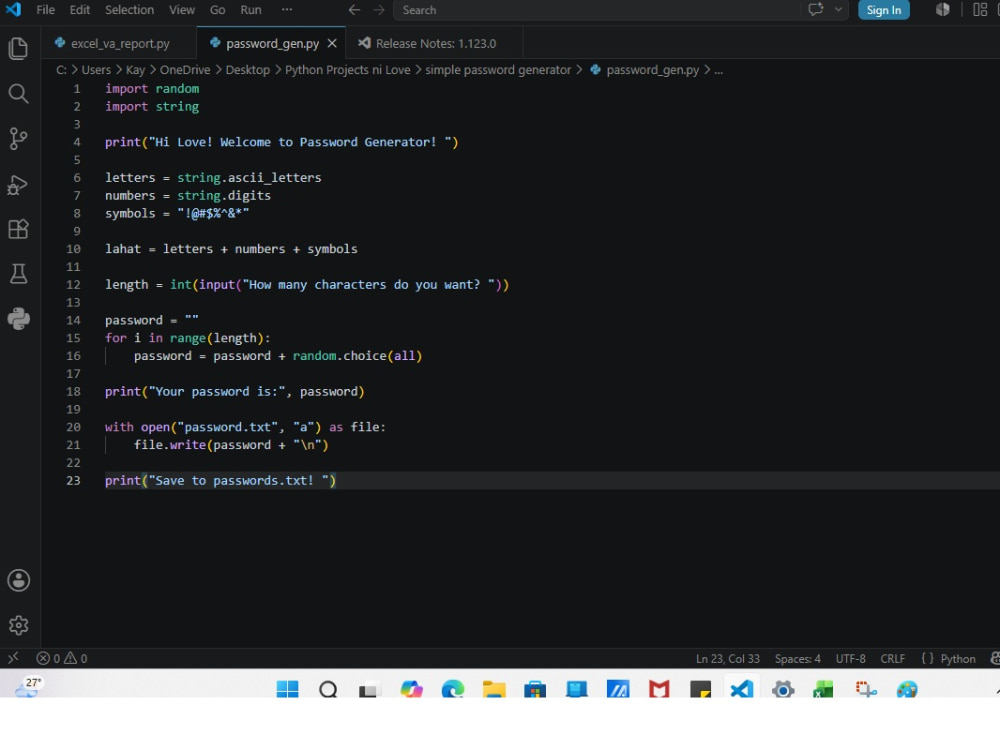Image resolution: width=1000 pixels, height=750 pixels.
Task: Click the simple password generator breadcrumb
Action: tap(498, 70)
